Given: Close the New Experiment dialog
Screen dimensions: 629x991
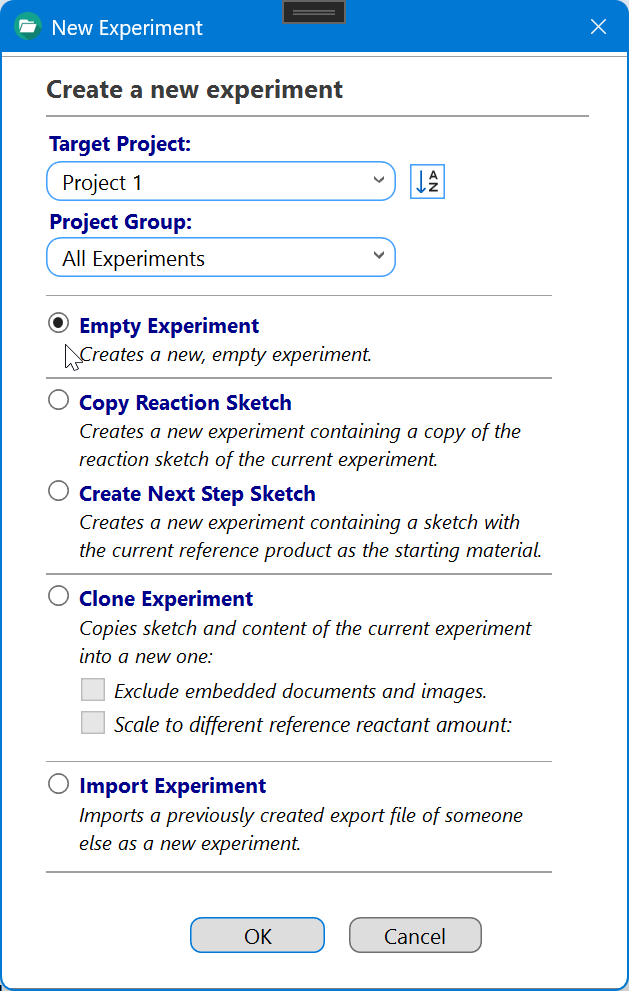Looking at the screenshot, I should click(598, 27).
